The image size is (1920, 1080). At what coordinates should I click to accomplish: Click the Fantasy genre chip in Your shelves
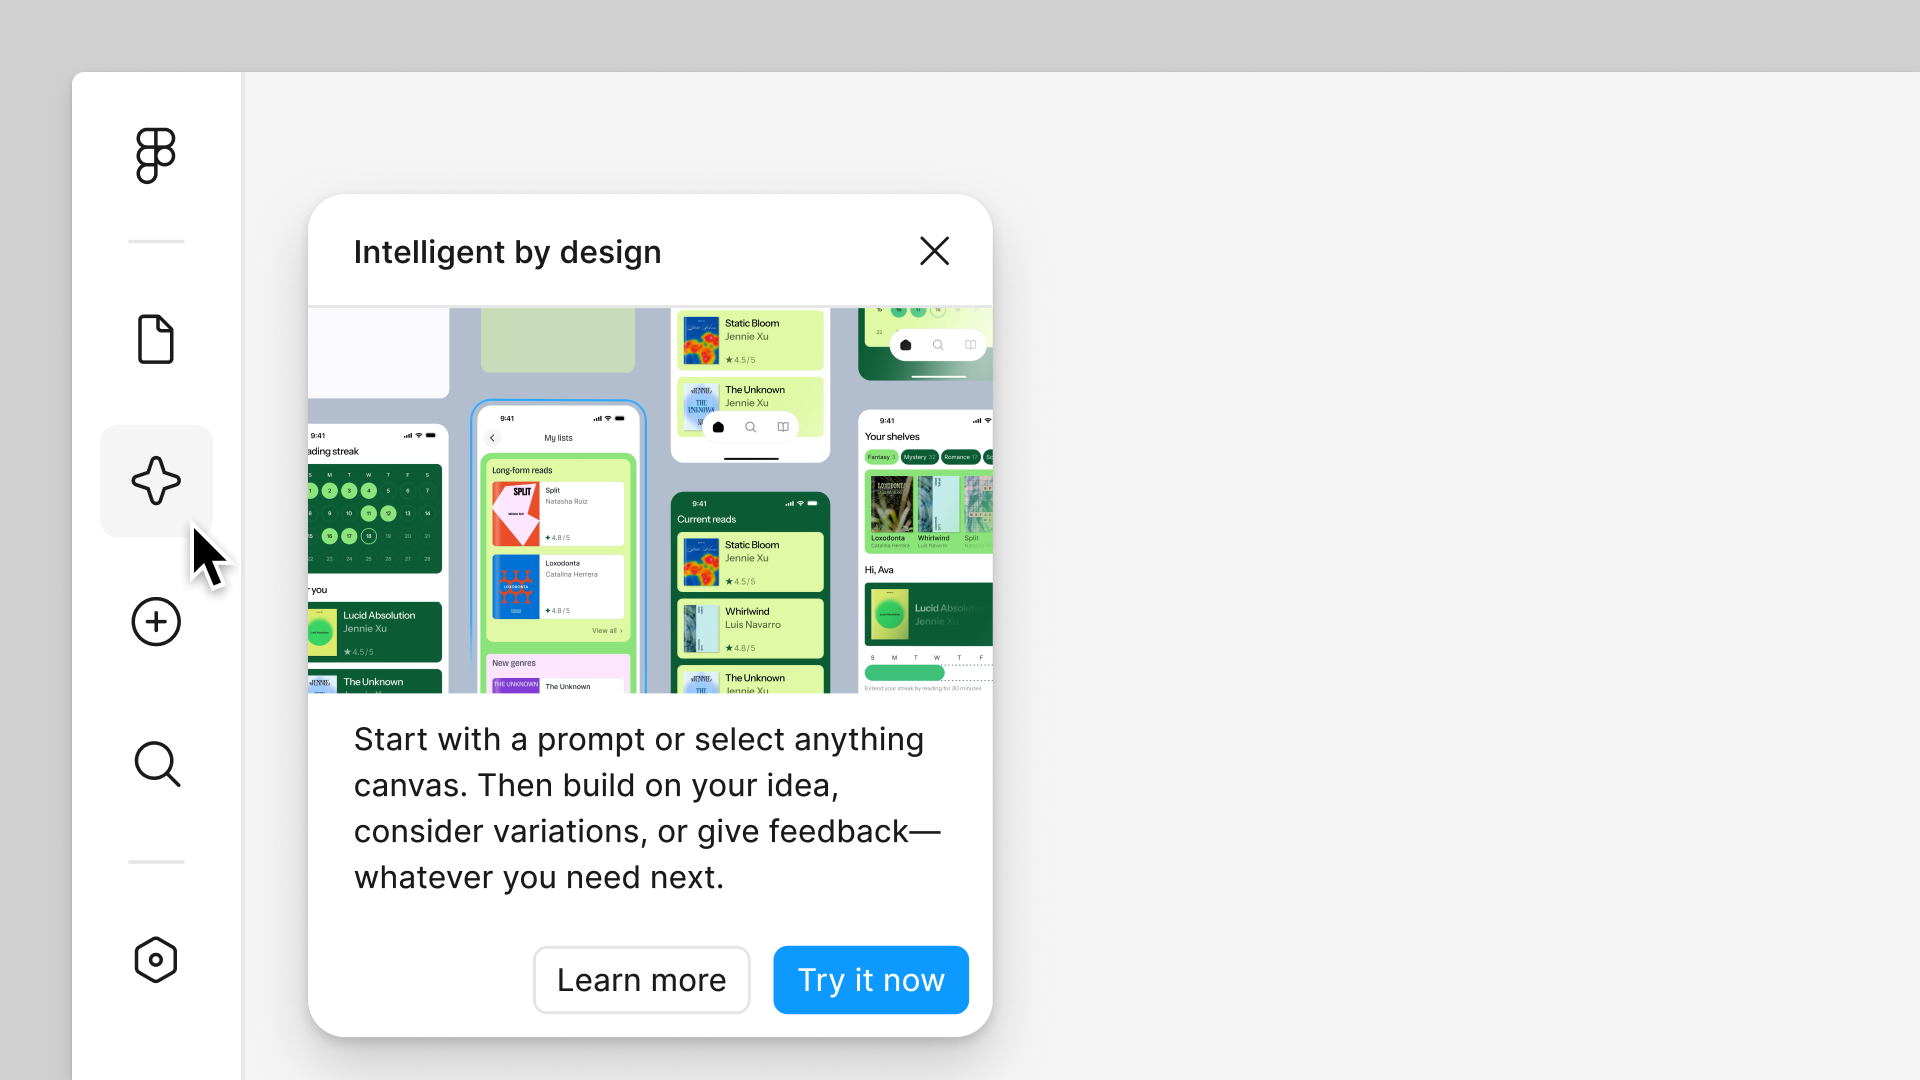point(881,457)
